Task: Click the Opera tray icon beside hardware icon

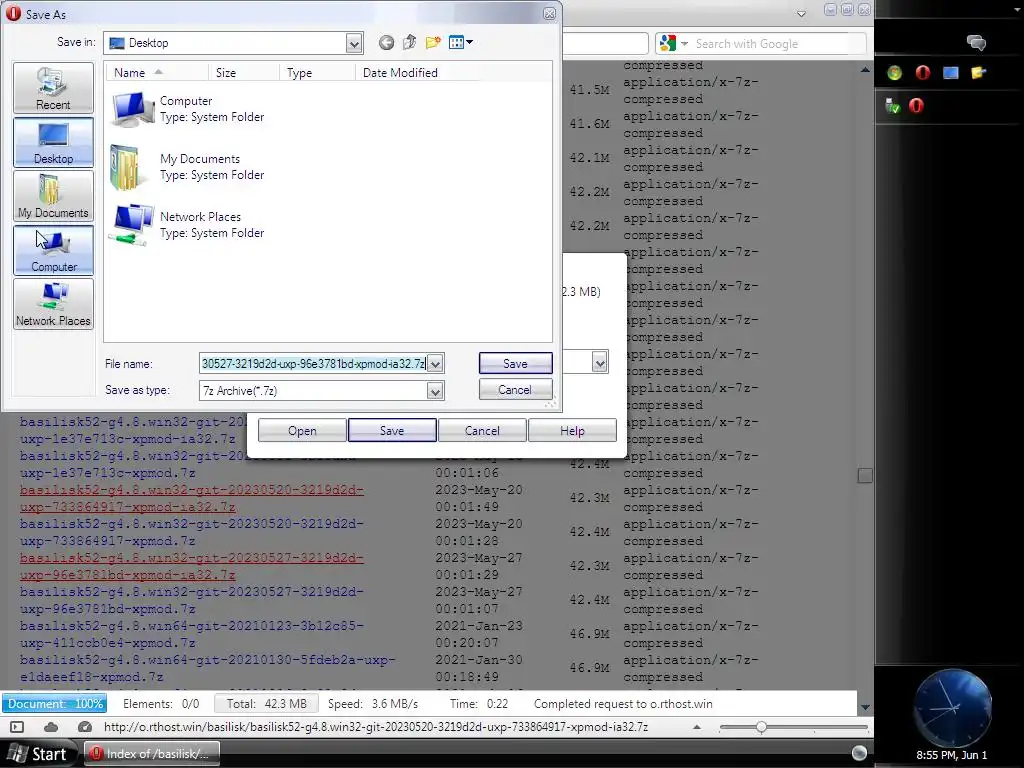Action: (916, 106)
